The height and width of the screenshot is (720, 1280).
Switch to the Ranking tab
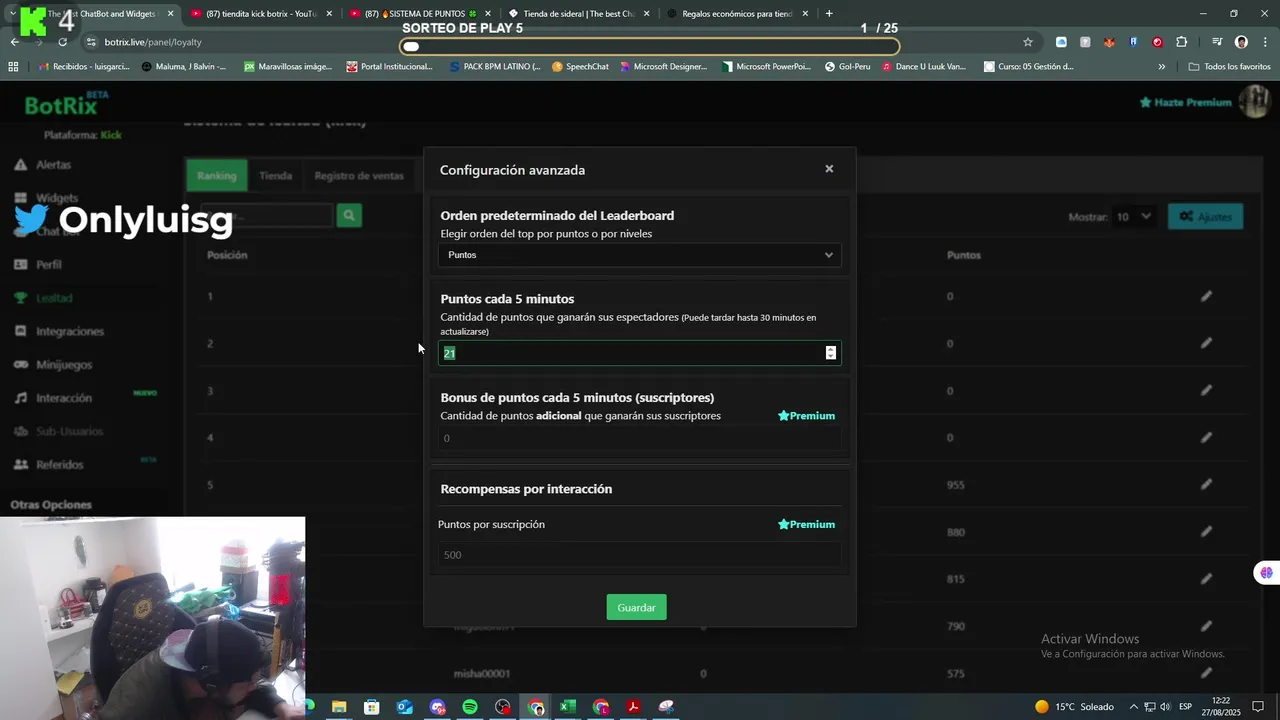pyautogui.click(x=216, y=175)
